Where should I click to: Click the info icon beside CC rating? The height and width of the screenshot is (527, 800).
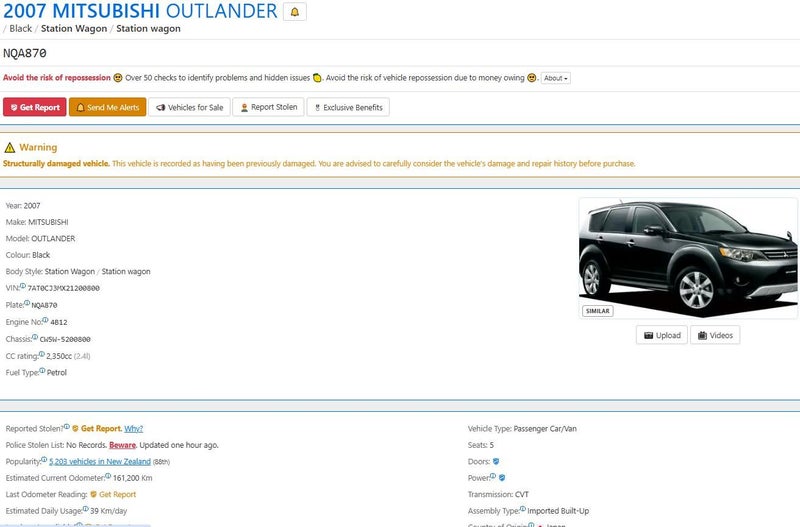[x=42, y=354]
